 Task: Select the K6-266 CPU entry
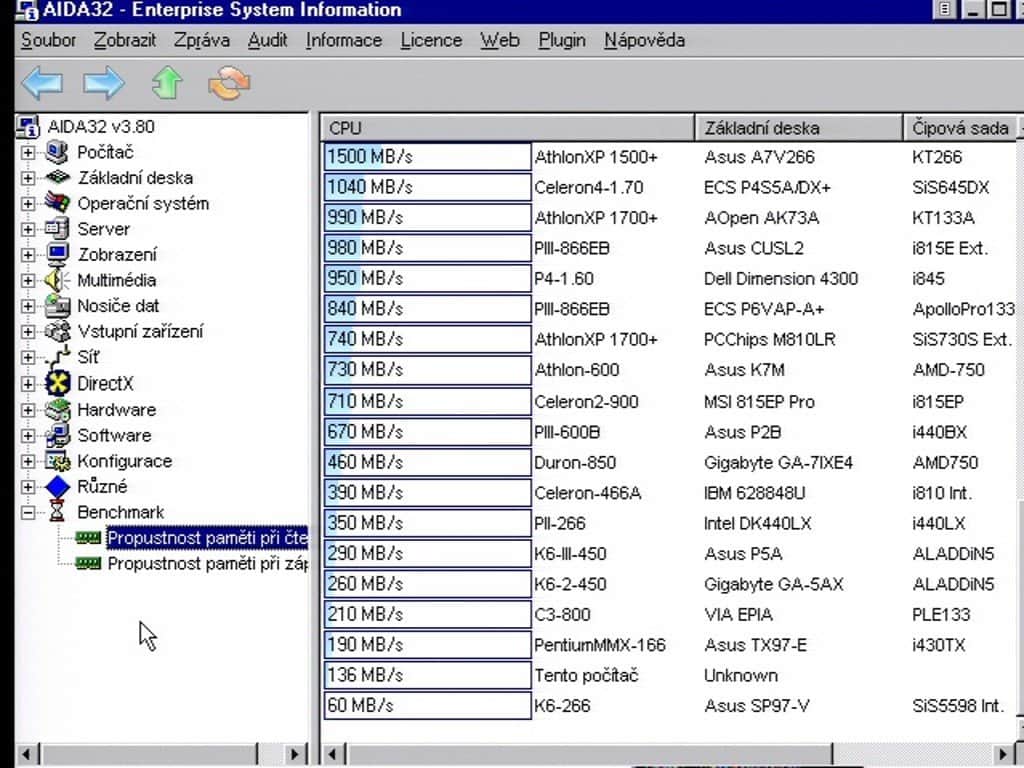[x=562, y=706]
